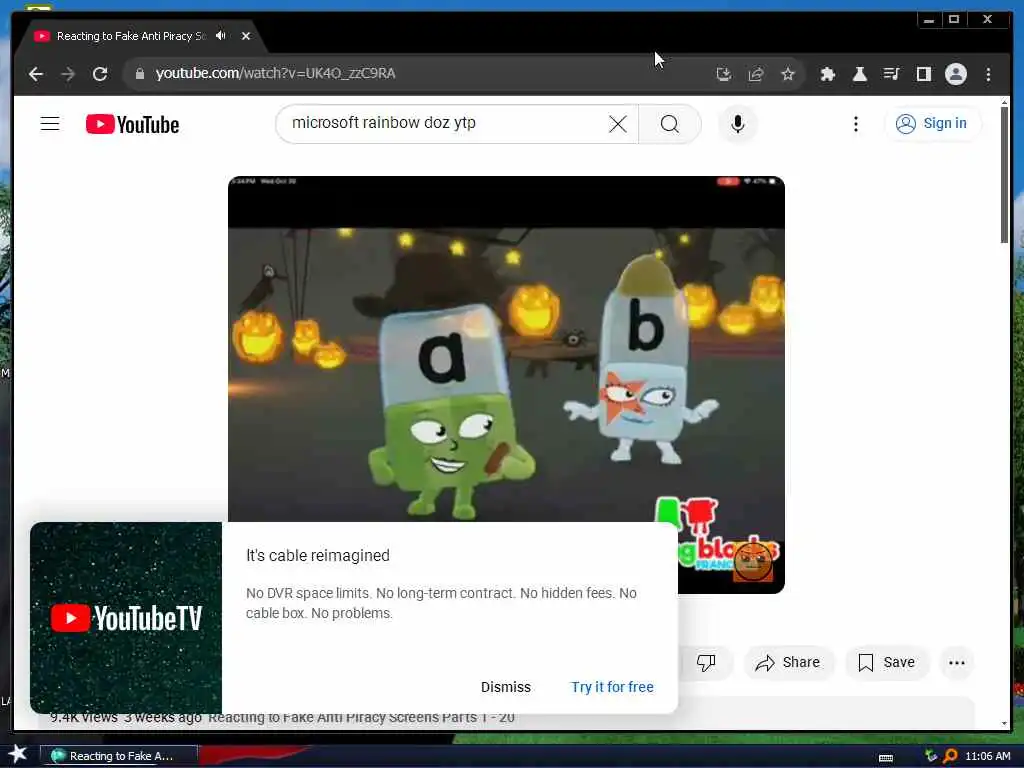Screen dimensions: 1024x768
Task: Open the media controls toolbar icon
Action: (x=891, y=74)
